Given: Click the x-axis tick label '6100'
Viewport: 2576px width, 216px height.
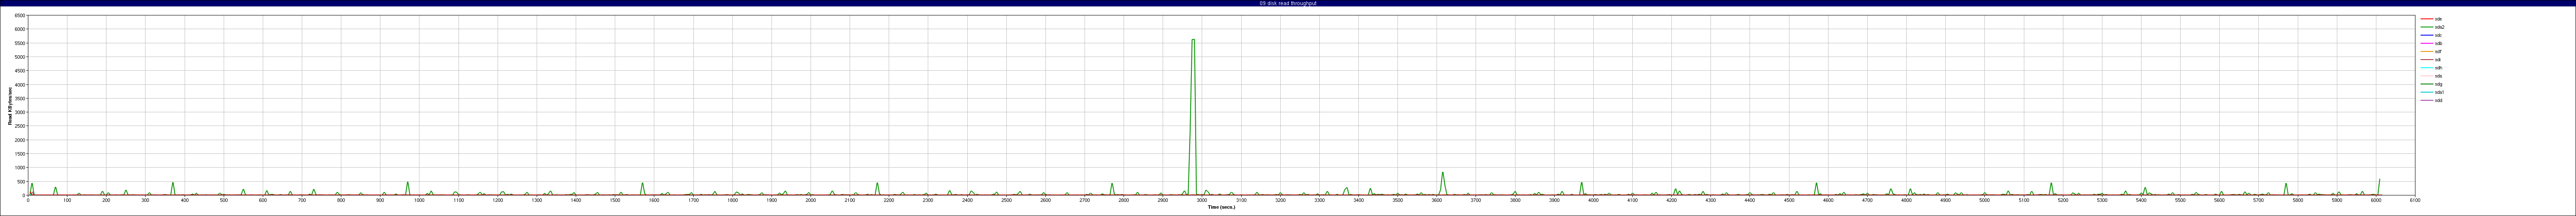Looking at the screenshot, I should coord(2415,200).
